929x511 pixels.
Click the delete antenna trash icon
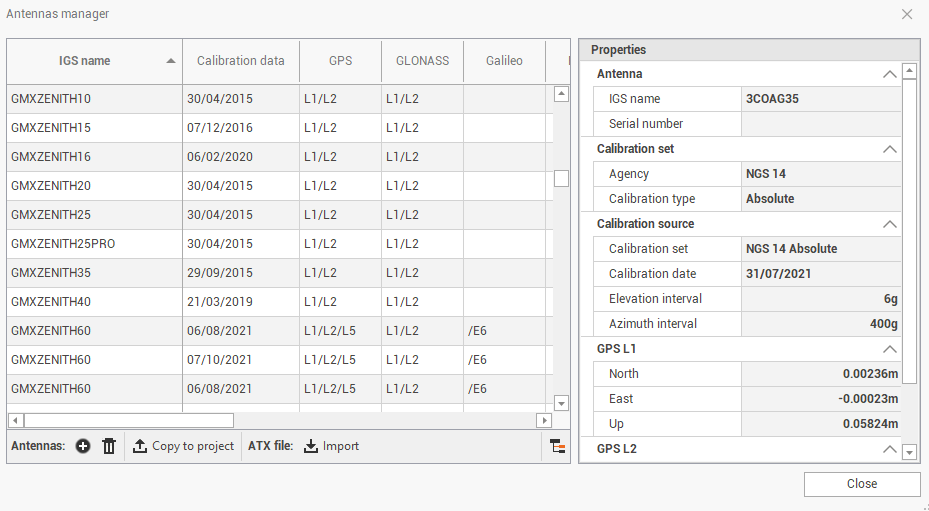click(109, 446)
